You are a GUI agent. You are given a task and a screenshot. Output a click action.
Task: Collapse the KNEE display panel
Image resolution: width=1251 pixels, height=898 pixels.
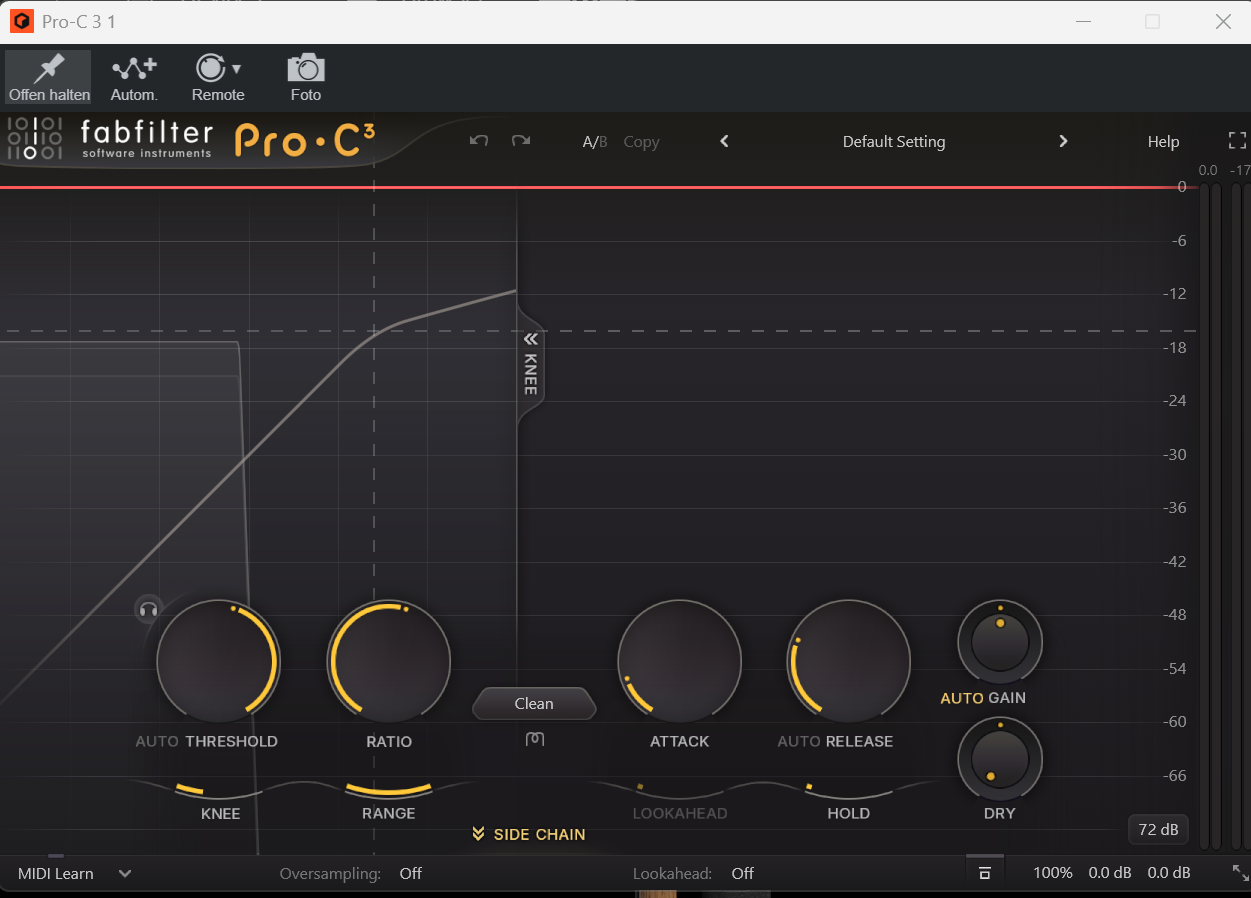[x=531, y=365]
